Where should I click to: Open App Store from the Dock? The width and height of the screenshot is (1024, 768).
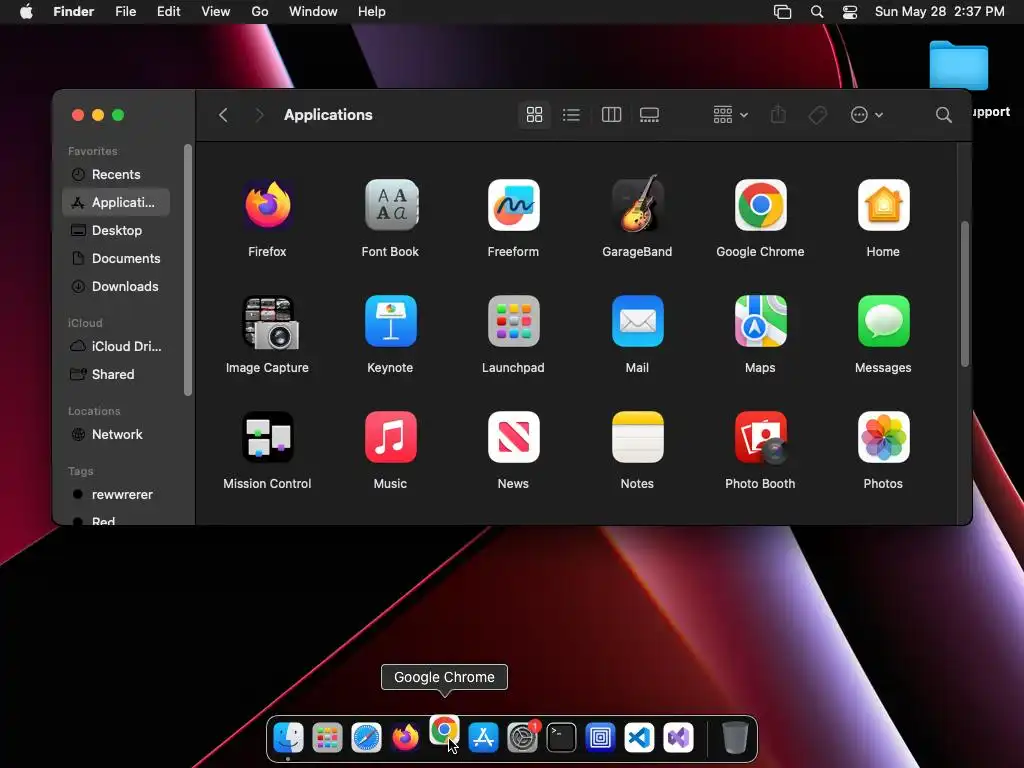483,738
